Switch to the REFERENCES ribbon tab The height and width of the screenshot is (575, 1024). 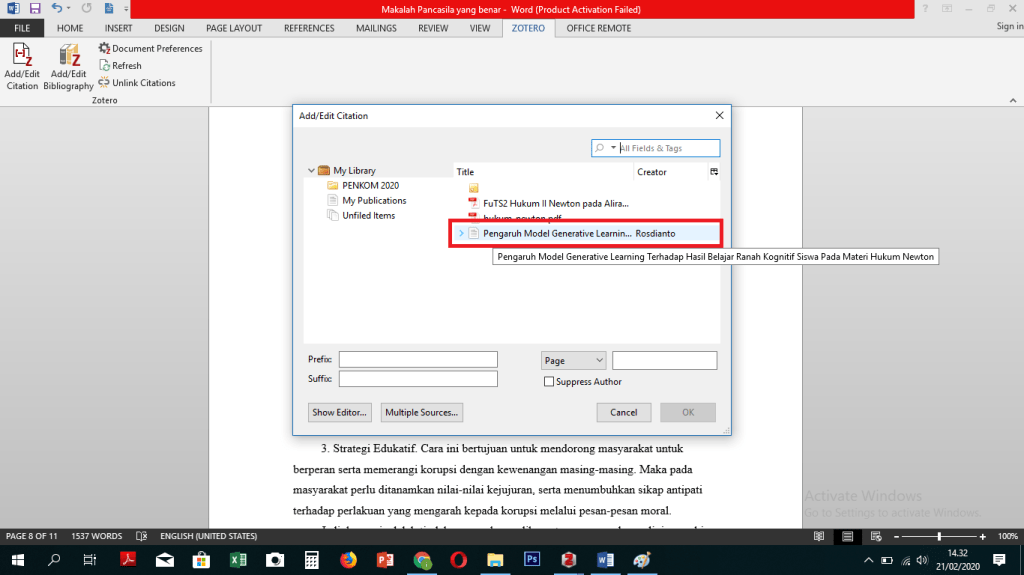[x=309, y=29]
